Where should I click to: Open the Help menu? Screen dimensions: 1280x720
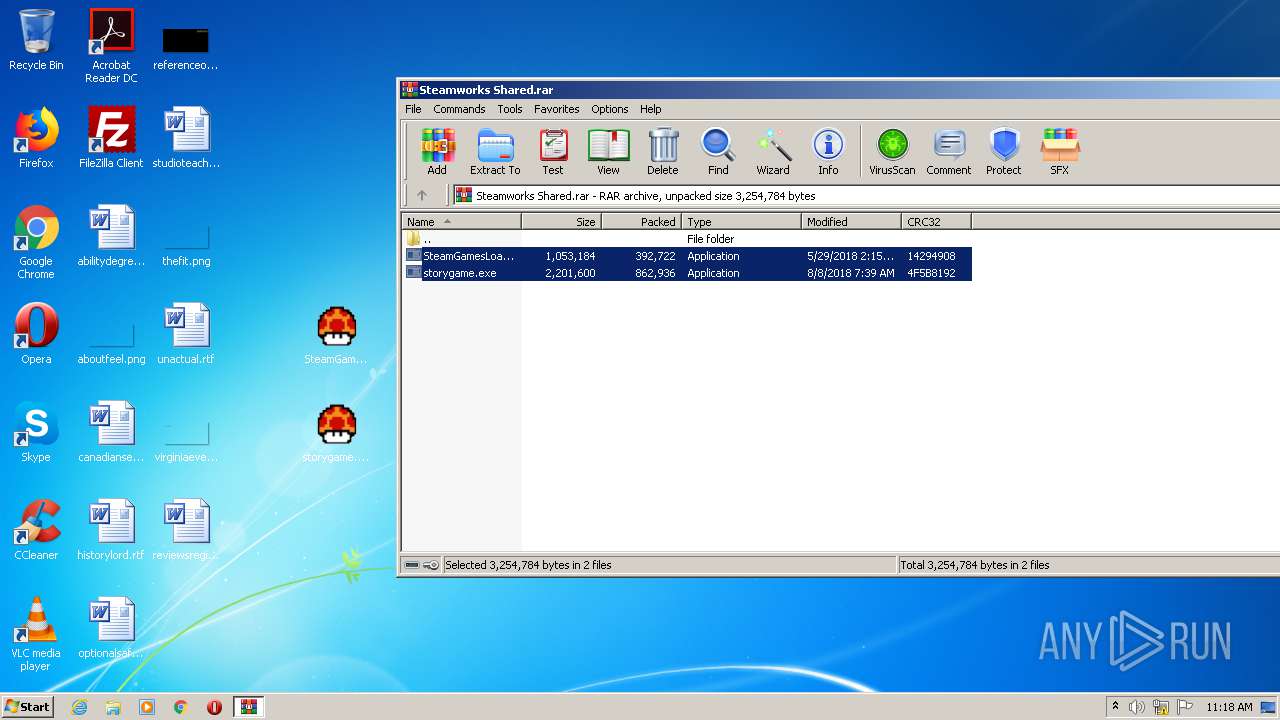coord(651,109)
